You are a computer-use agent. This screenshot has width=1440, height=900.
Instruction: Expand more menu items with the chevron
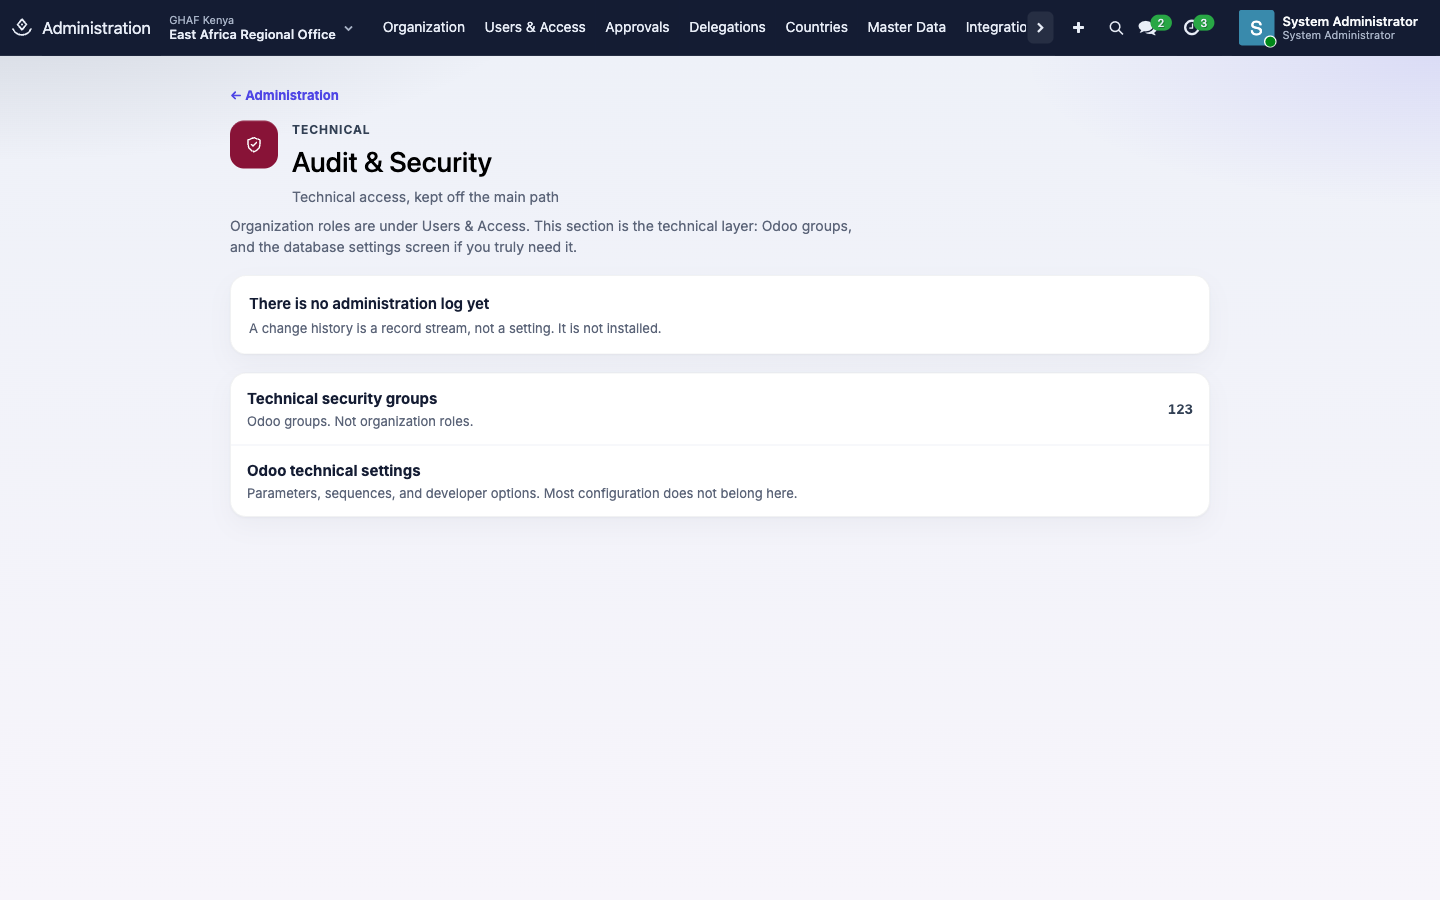point(1040,27)
